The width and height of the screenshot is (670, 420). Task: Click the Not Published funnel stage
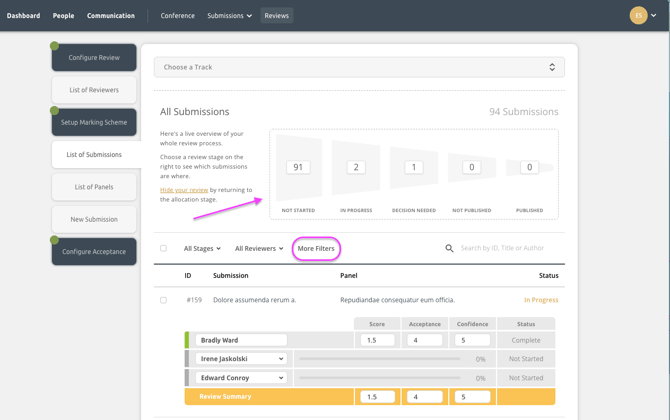click(x=472, y=168)
